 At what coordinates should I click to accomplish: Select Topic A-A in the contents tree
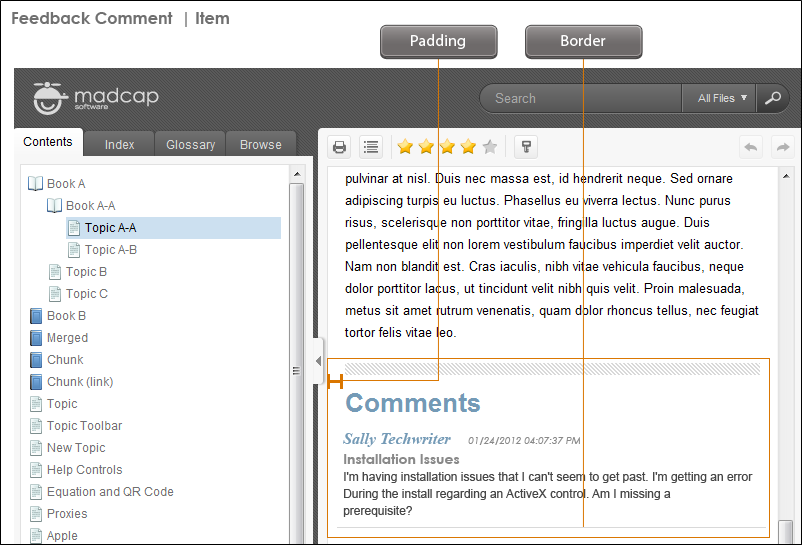click(x=173, y=228)
